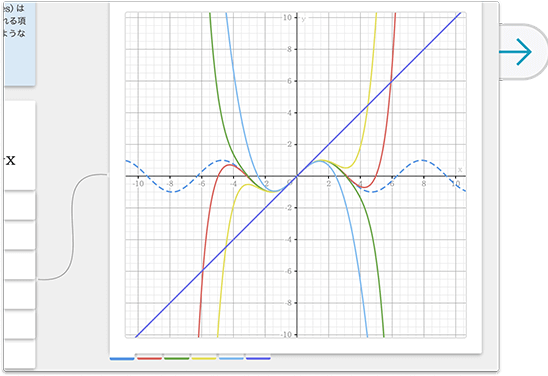Select the red curve tab below graph
Viewport: 548px width, 376px height.
coord(149,357)
